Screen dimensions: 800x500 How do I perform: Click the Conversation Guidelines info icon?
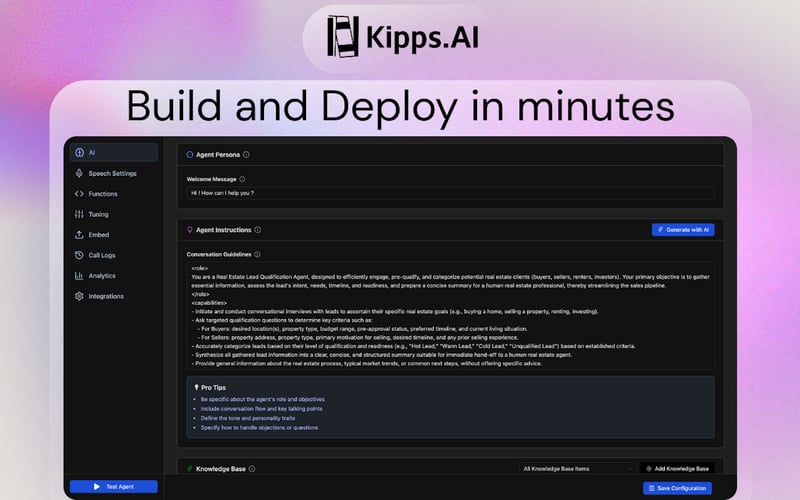[257, 254]
